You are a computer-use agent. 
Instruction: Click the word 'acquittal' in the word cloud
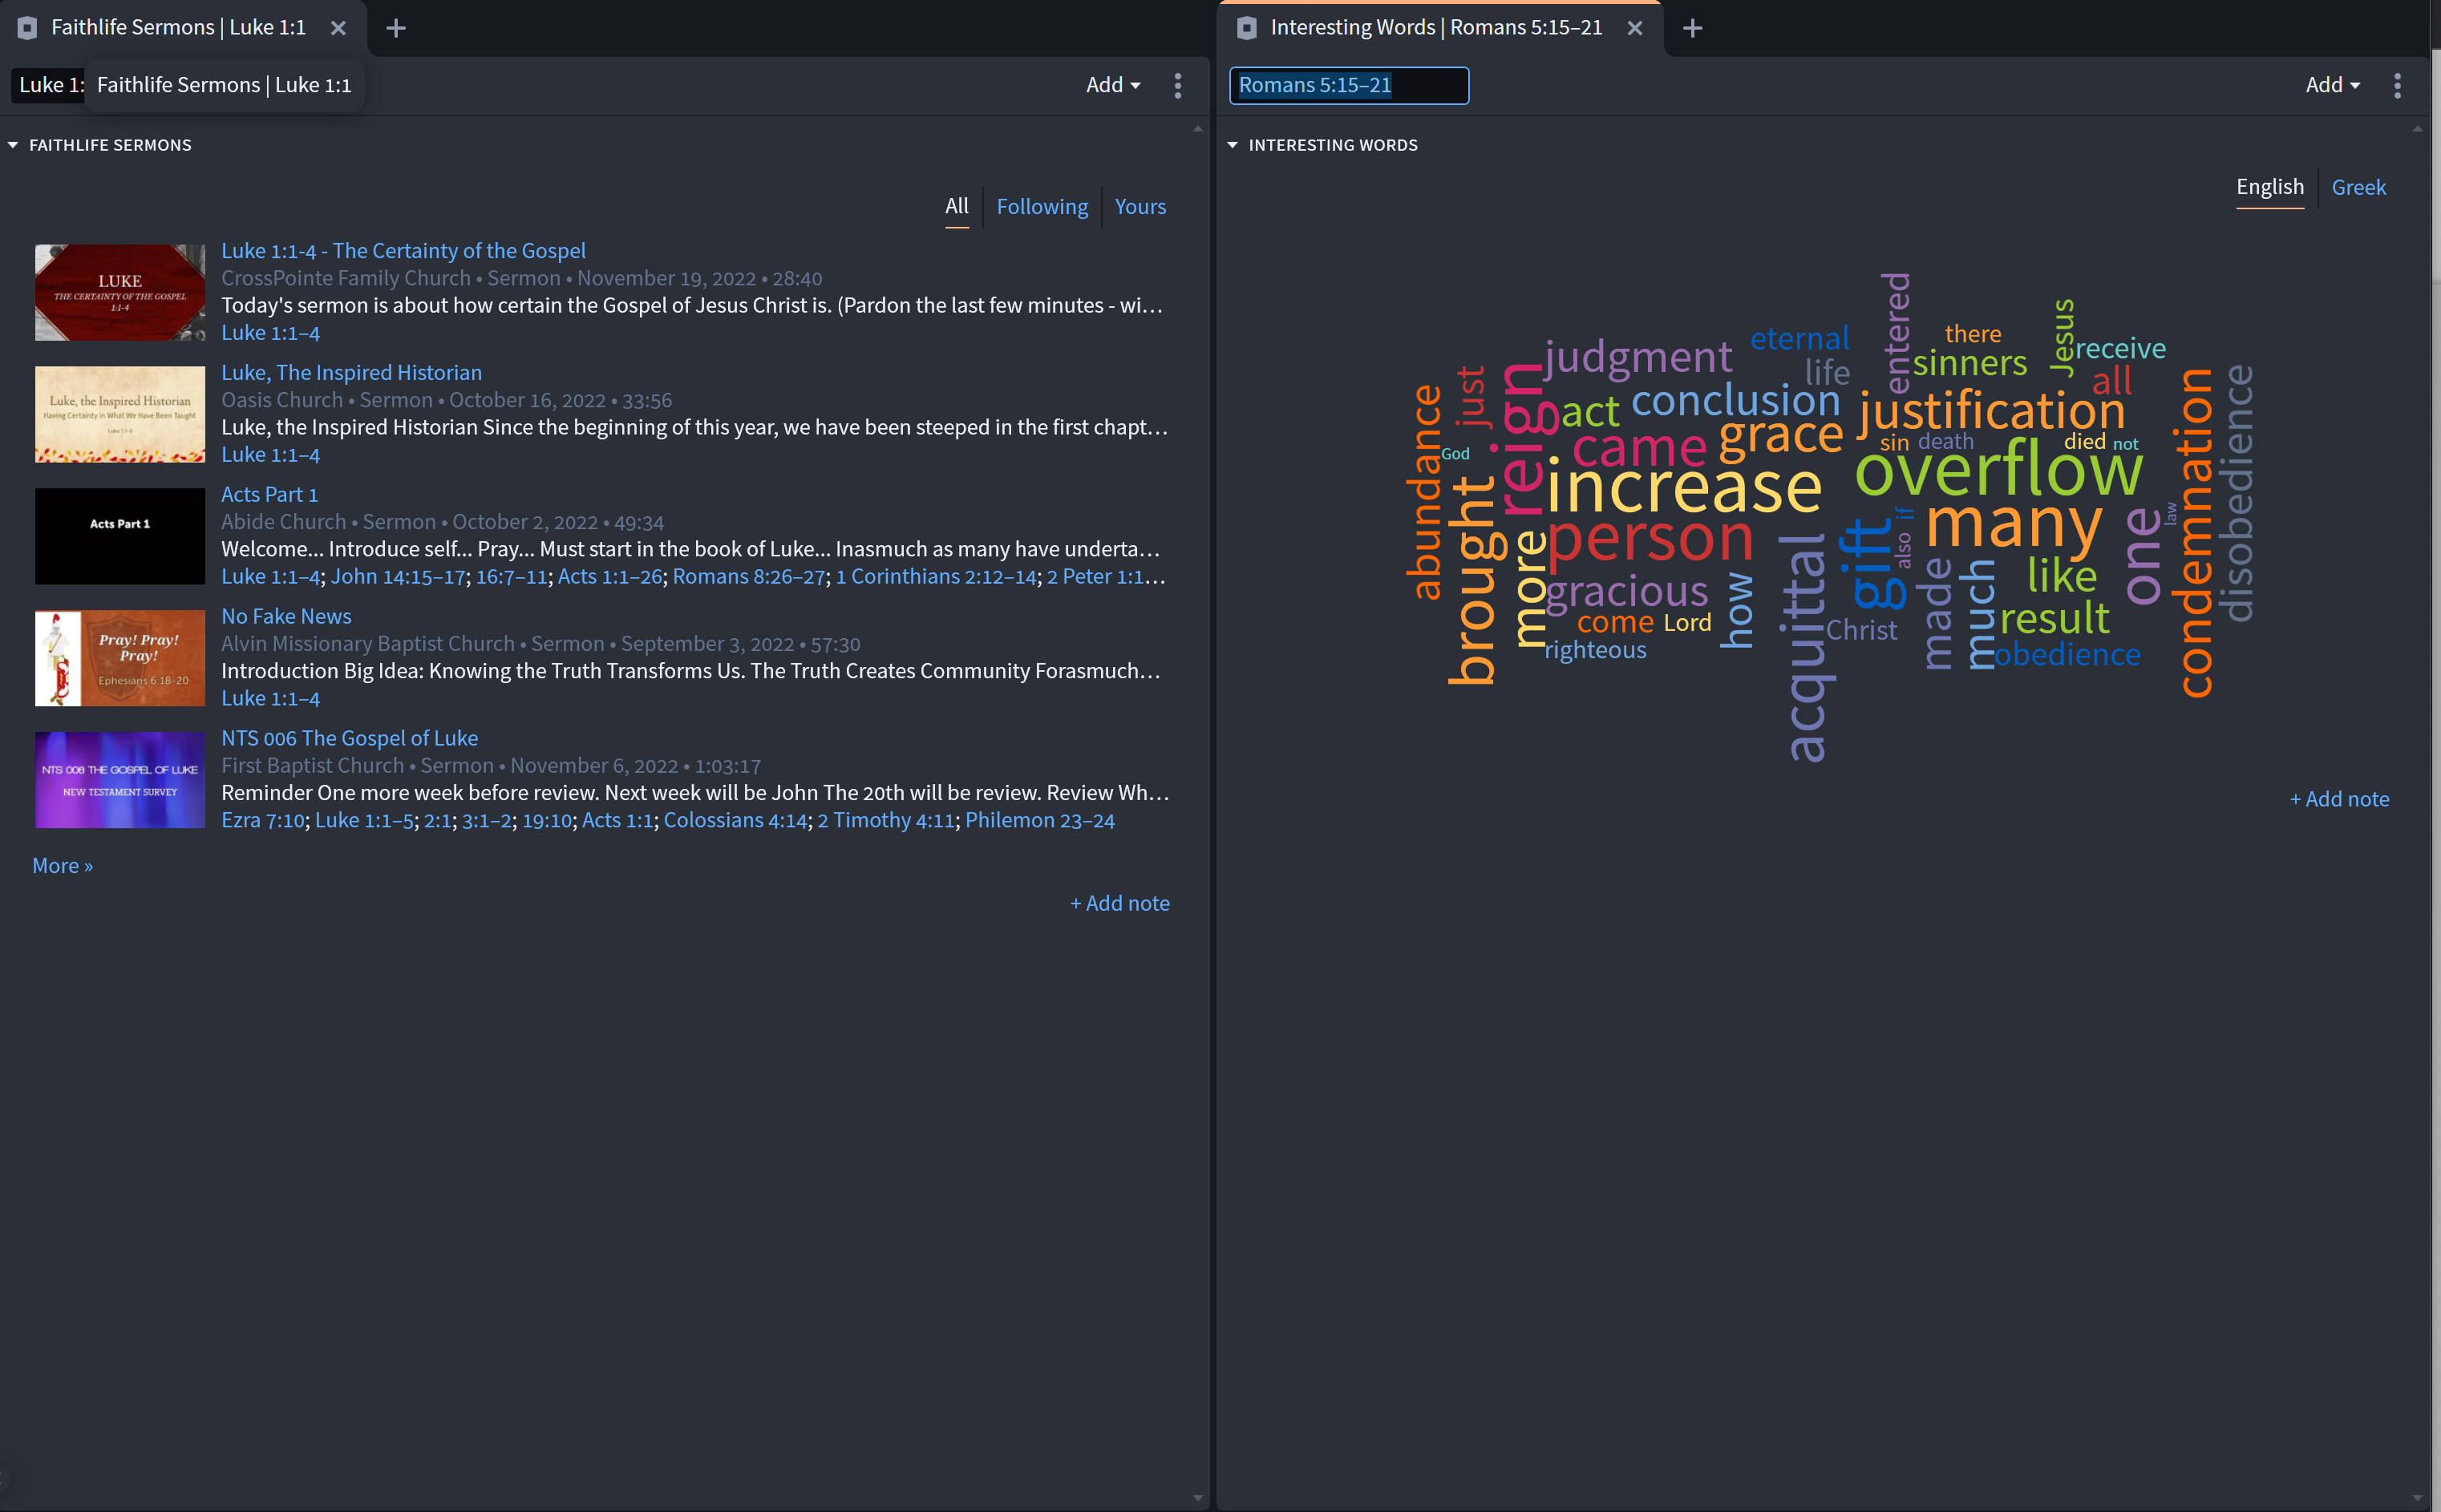click(x=1806, y=648)
